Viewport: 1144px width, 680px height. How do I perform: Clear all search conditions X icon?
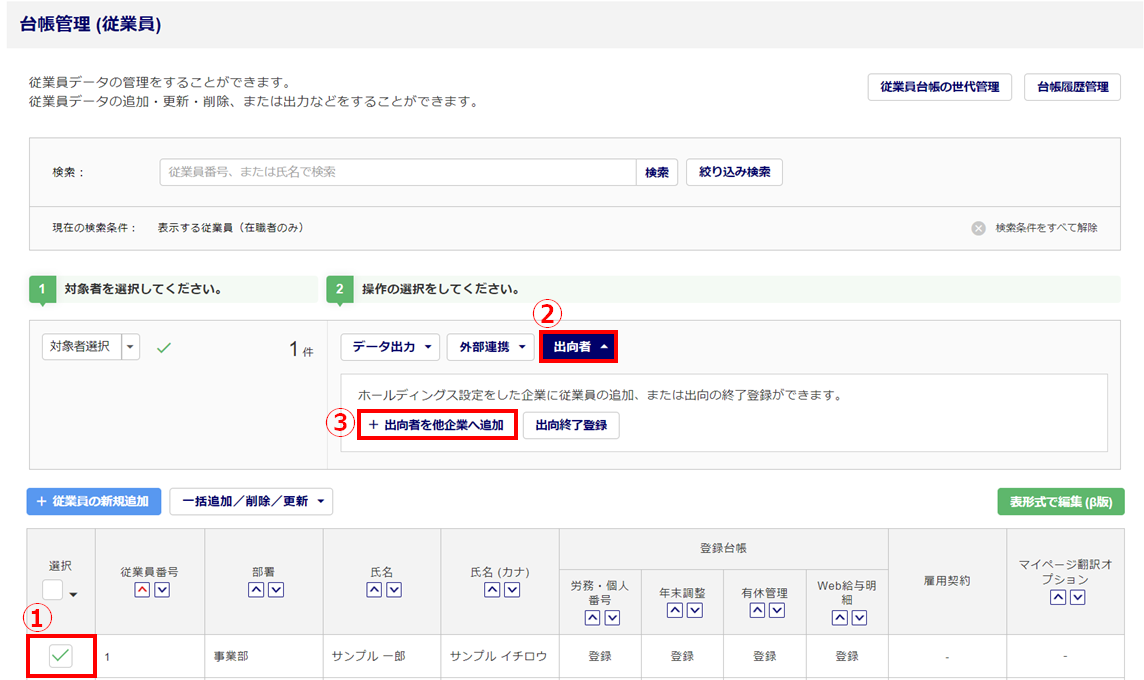(x=978, y=228)
